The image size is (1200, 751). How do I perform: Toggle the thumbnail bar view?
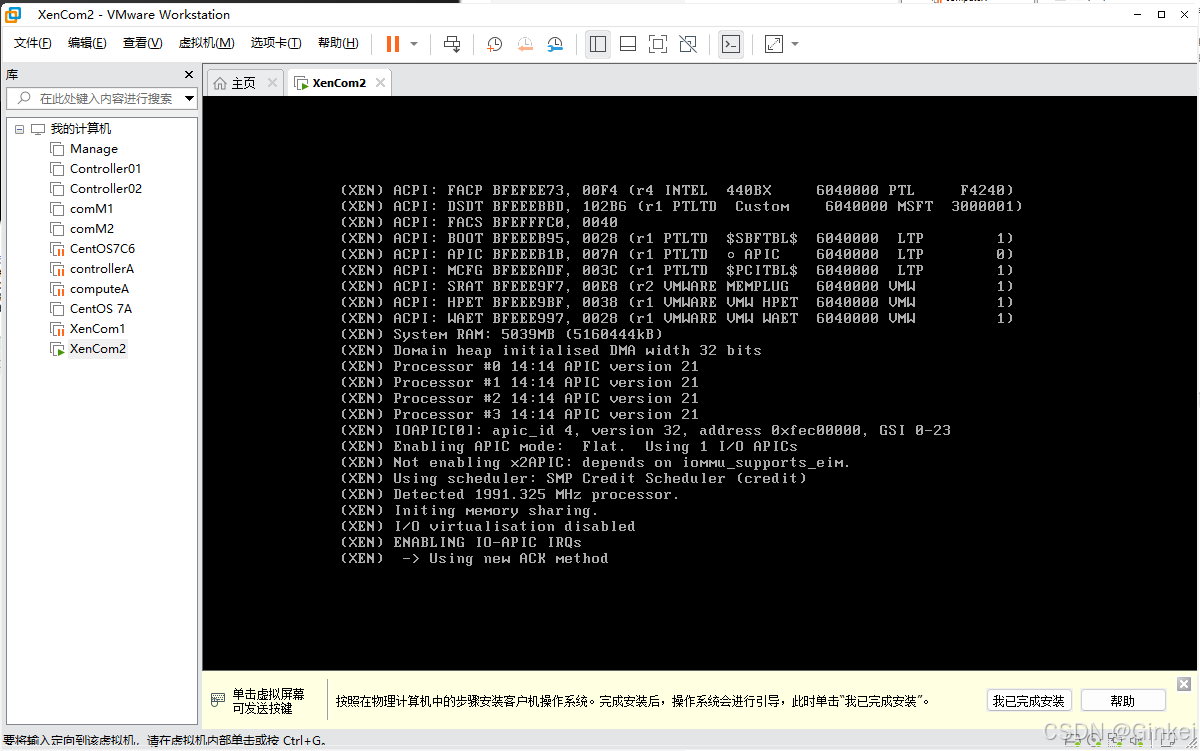pyautogui.click(x=628, y=44)
